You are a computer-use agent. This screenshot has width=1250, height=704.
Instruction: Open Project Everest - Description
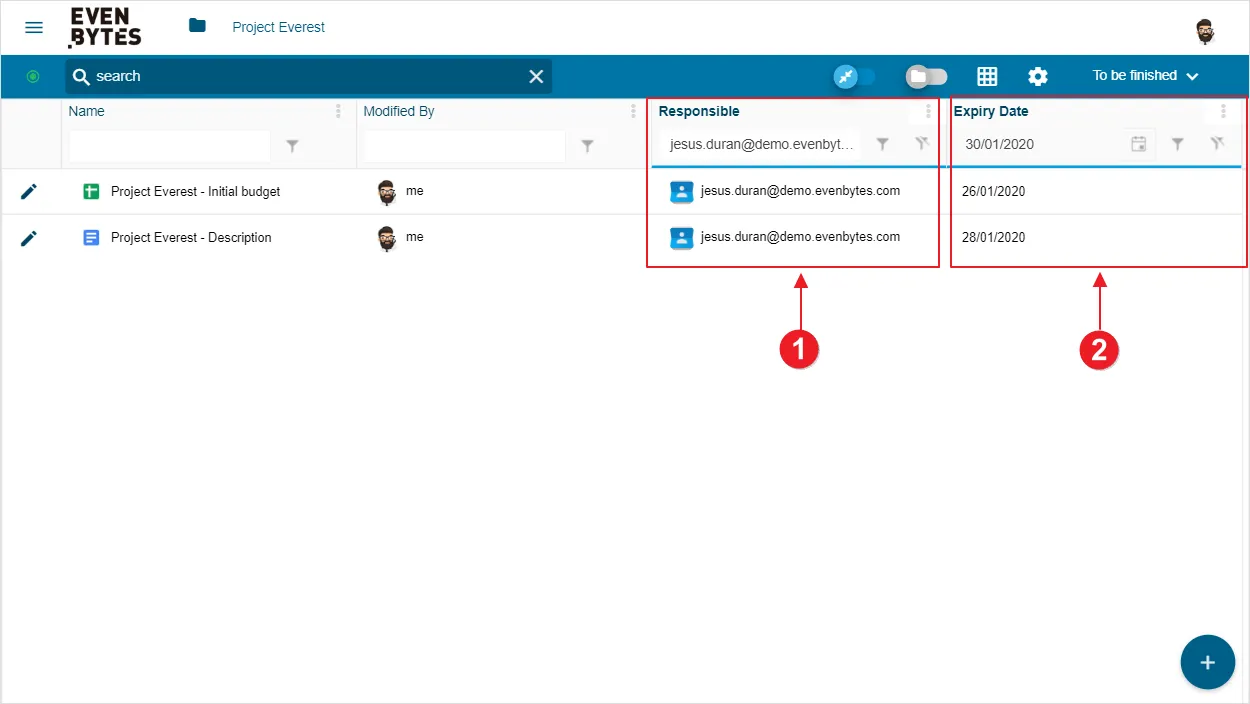click(191, 237)
